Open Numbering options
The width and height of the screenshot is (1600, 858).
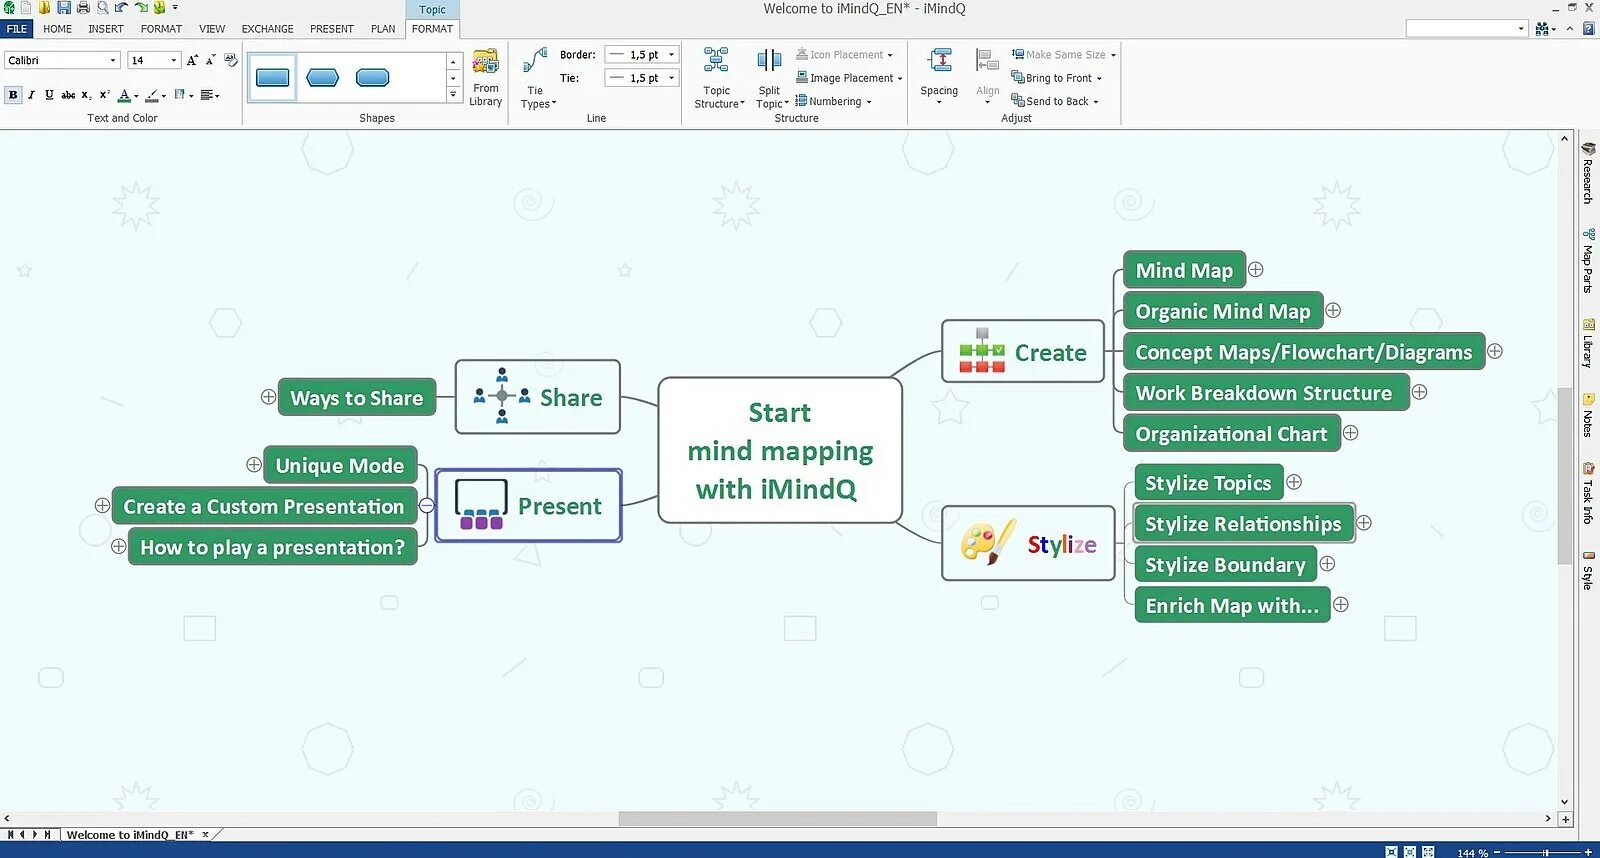click(834, 101)
